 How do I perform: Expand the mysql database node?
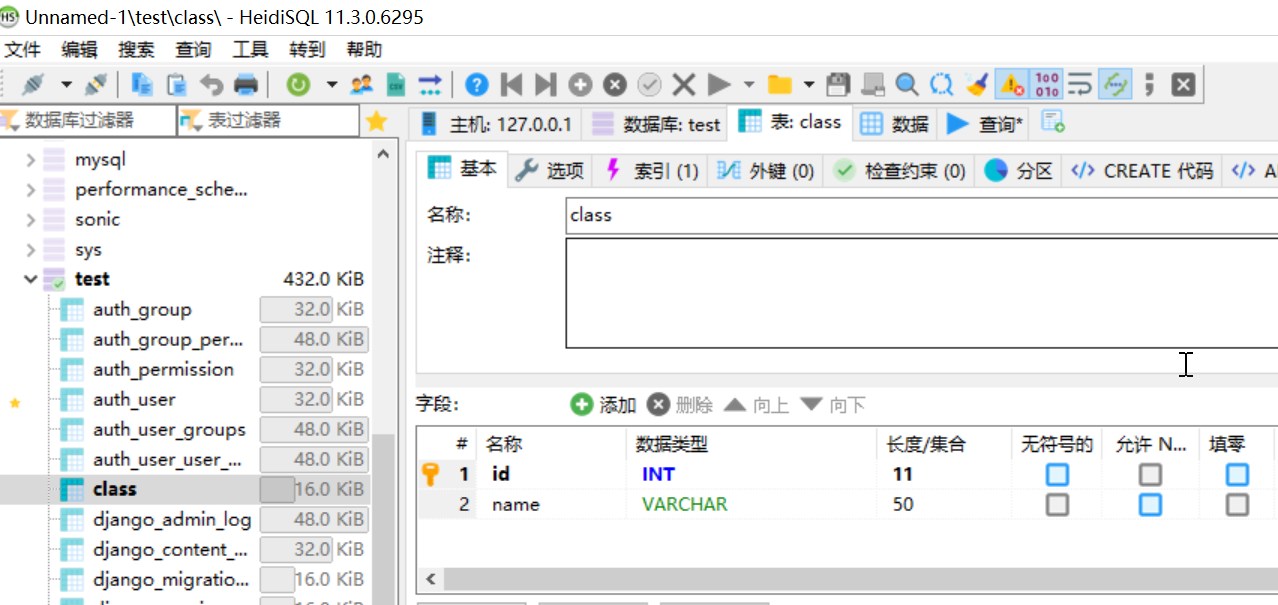point(31,159)
